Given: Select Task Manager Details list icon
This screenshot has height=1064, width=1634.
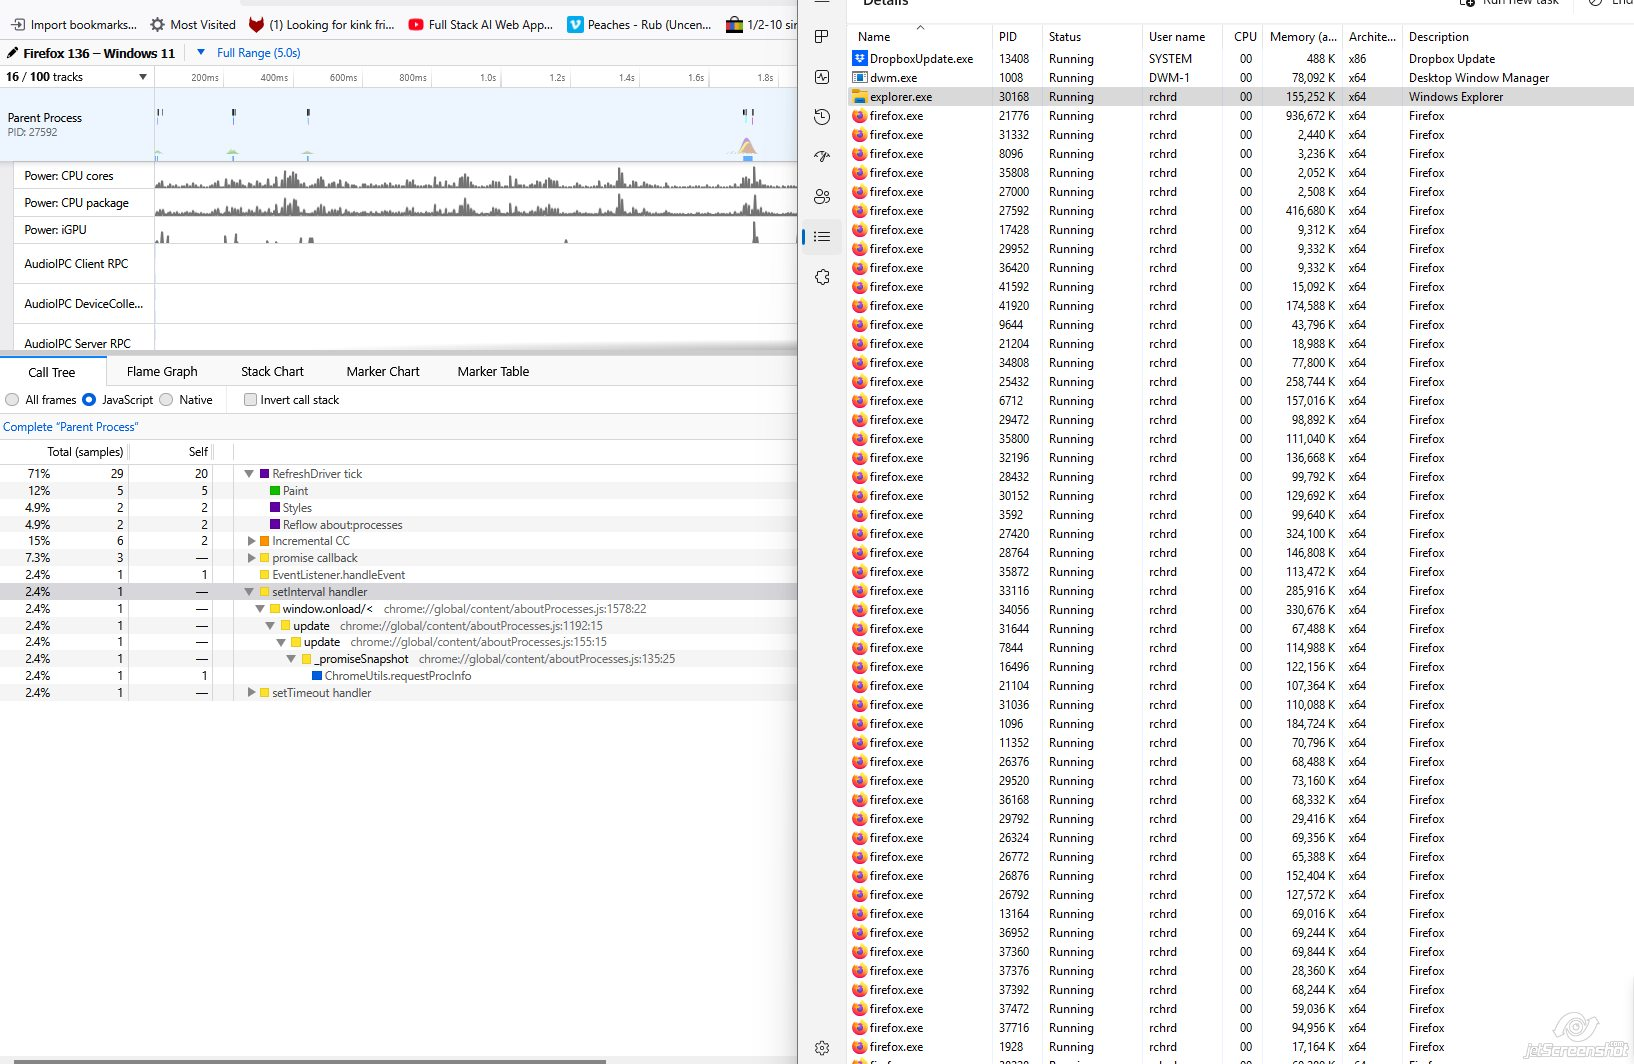Looking at the screenshot, I should [x=822, y=237].
